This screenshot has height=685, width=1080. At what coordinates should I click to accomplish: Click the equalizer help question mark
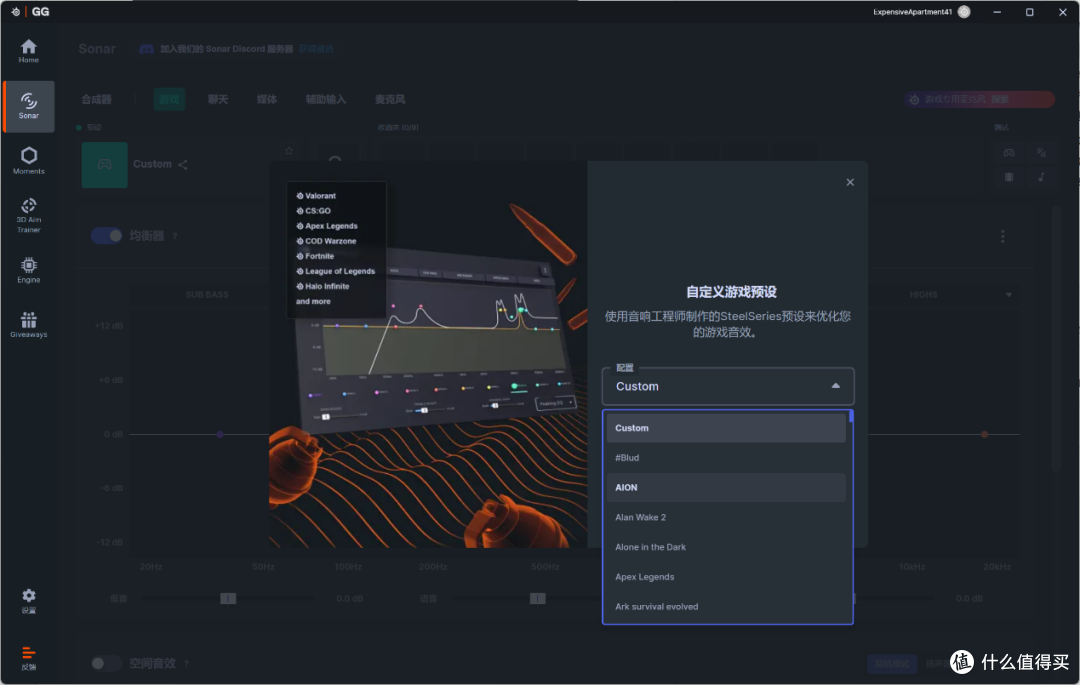coord(175,236)
